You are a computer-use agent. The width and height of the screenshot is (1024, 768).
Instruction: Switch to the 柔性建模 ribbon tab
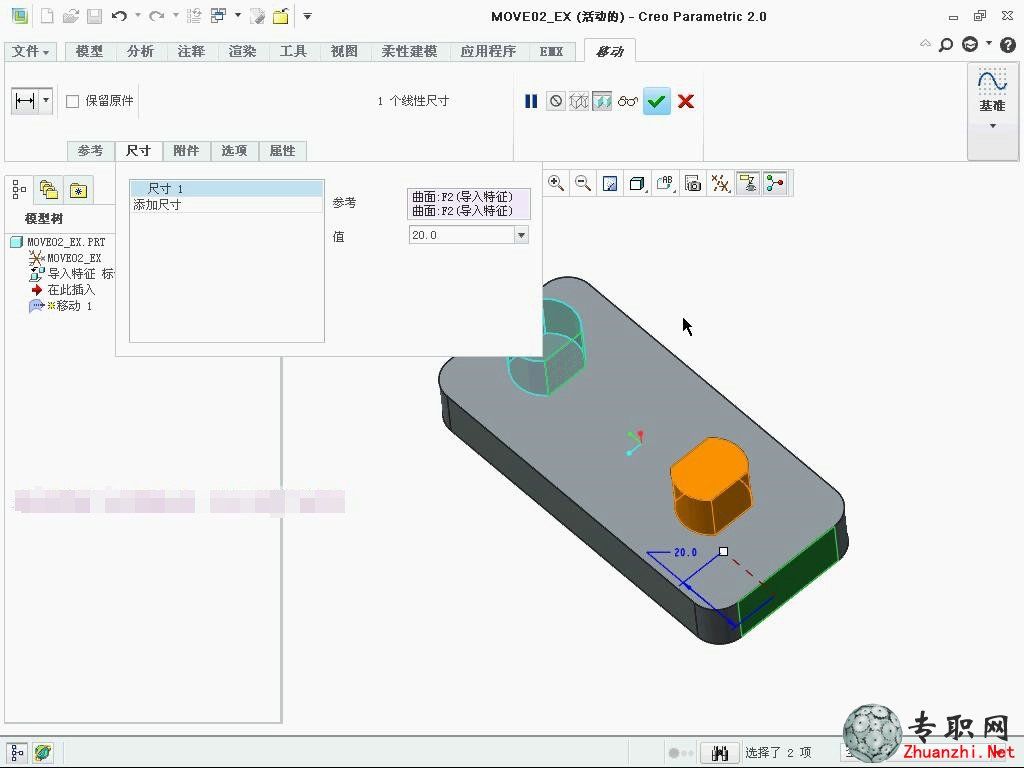click(x=409, y=51)
